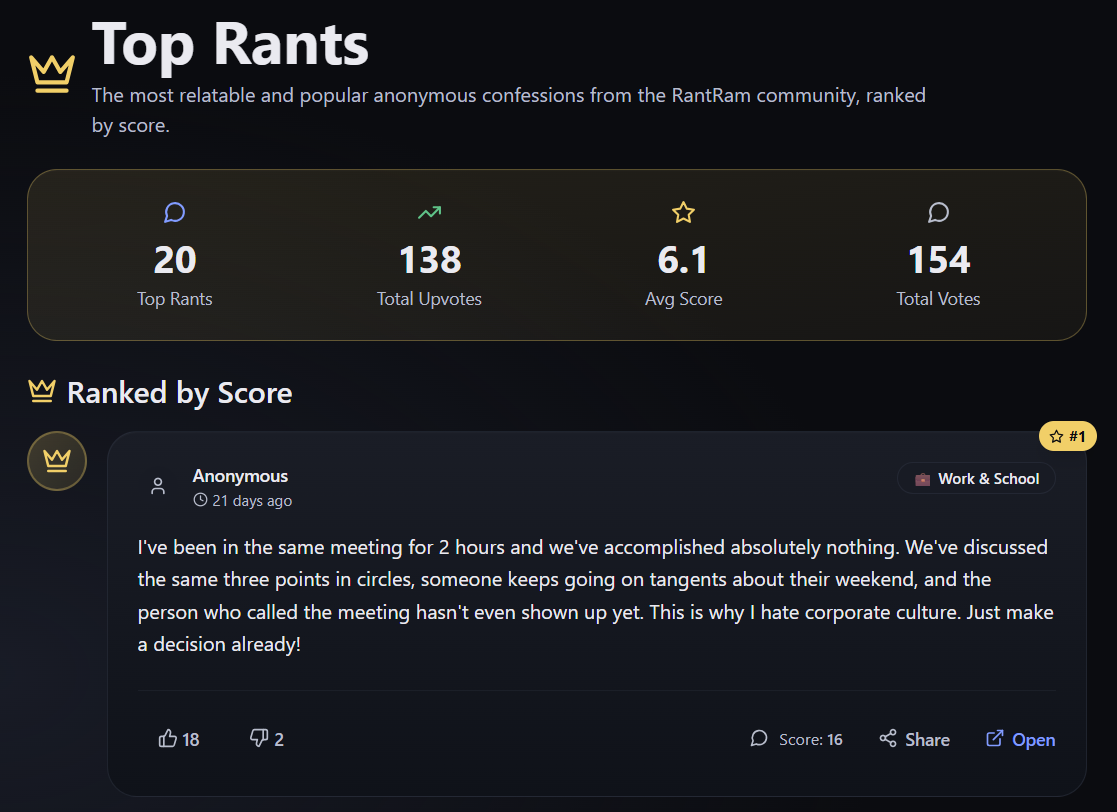Click the briefcase icon in the Work & School tag
1117x812 pixels.
pos(922,479)
